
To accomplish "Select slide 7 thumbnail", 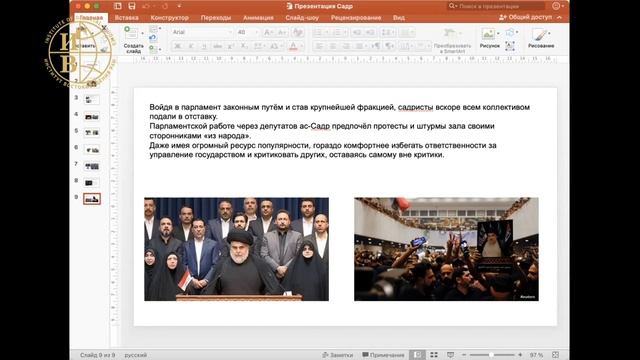I will [92, 166].
